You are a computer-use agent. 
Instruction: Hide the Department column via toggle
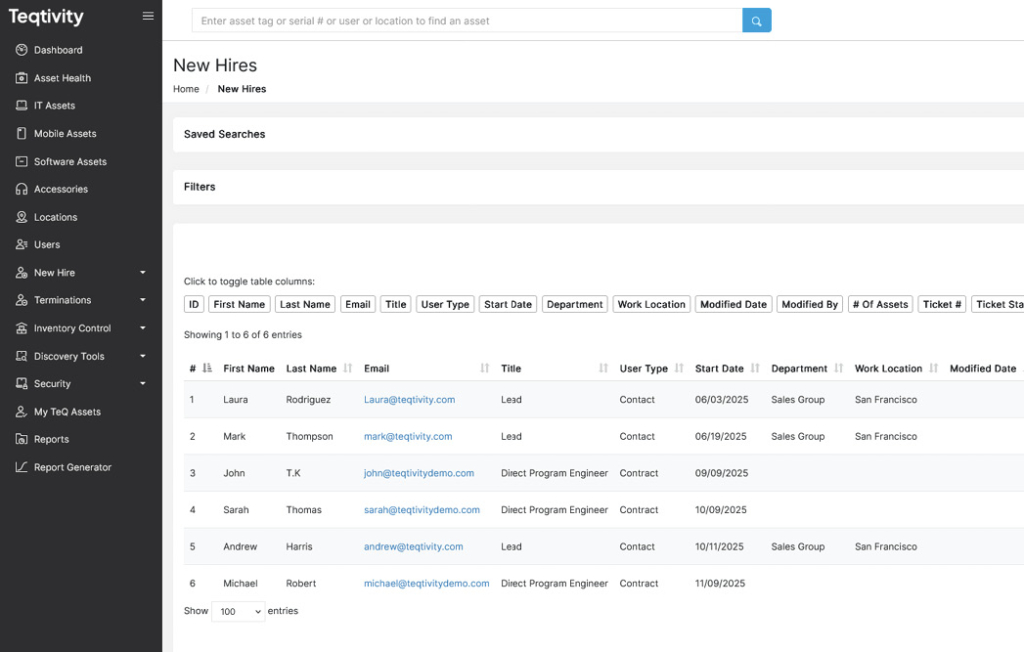point(575,305)
